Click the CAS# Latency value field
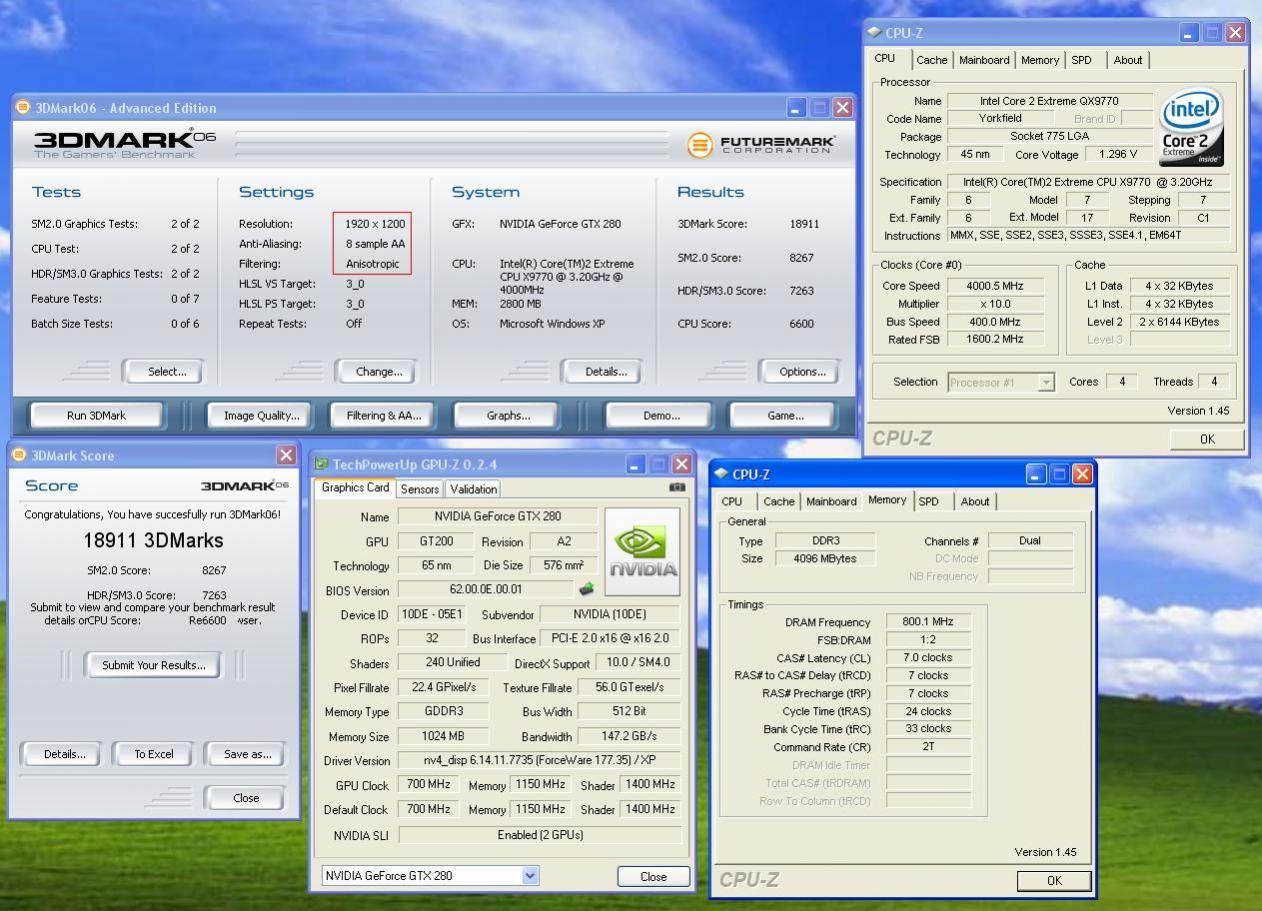The height and width of the screenshot is (911, 1262). tap(928, 658)
